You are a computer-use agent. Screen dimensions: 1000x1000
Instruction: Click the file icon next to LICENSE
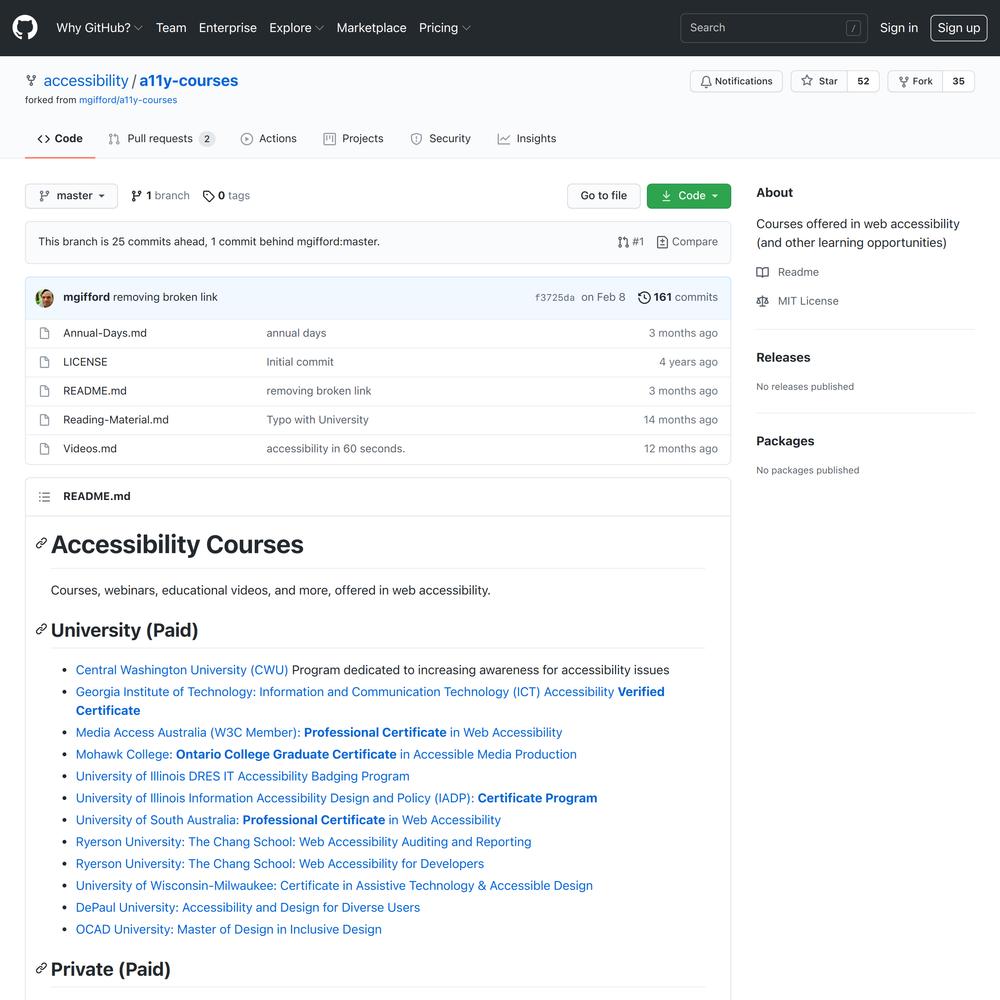[x=44, y=362]
